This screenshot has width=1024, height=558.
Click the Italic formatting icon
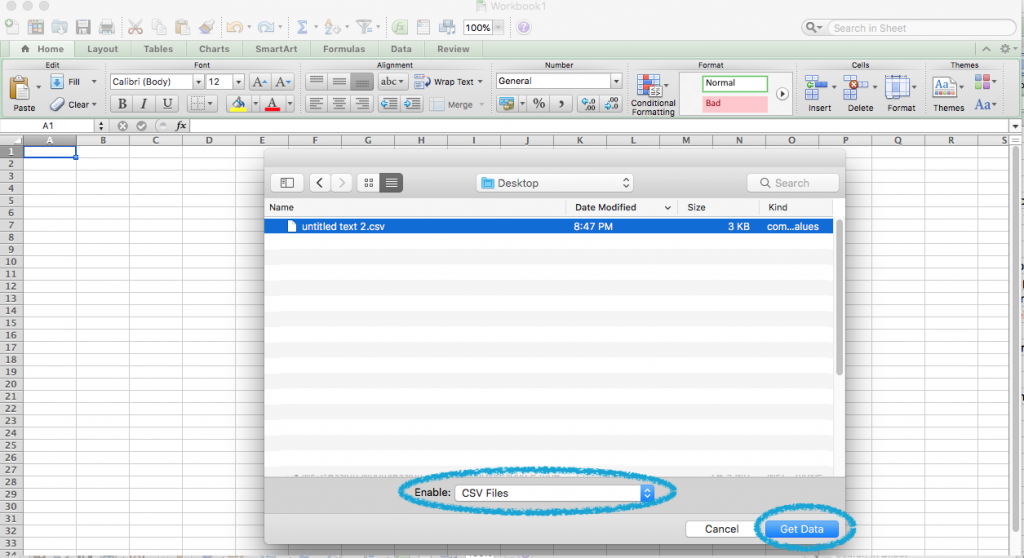[x=145, y=104]
